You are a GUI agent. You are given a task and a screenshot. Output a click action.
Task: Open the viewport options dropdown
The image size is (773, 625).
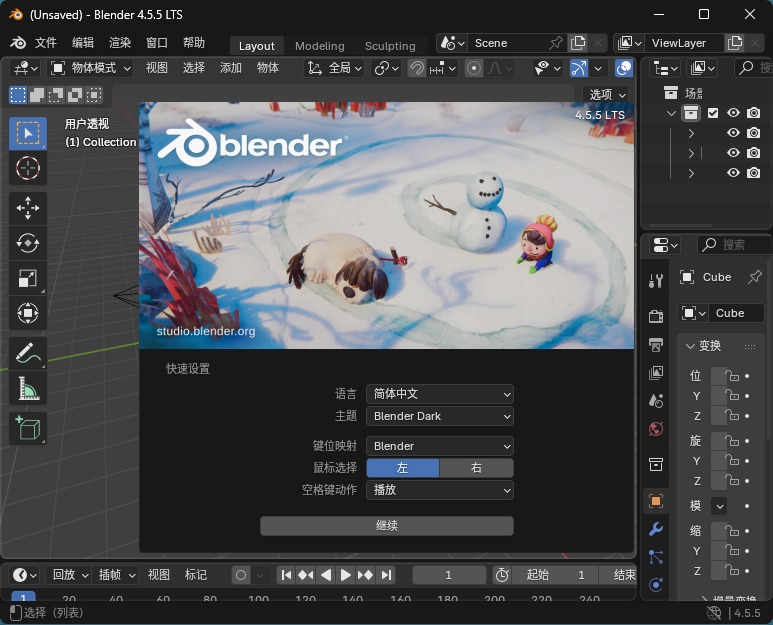[x=608, y=94]
